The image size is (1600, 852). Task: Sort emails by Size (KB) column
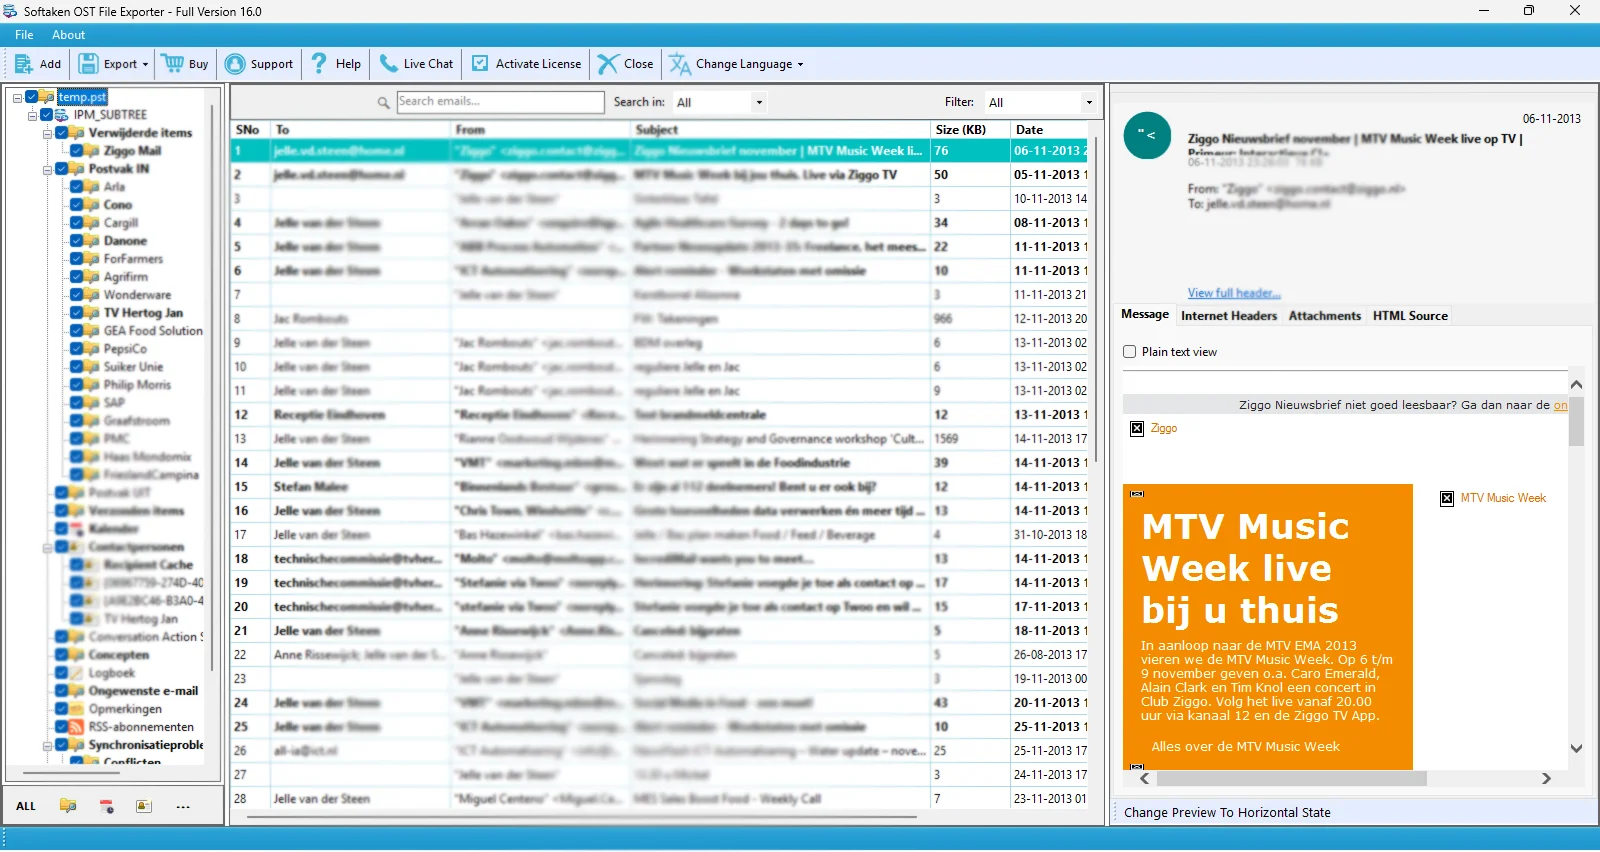[960, 130]
